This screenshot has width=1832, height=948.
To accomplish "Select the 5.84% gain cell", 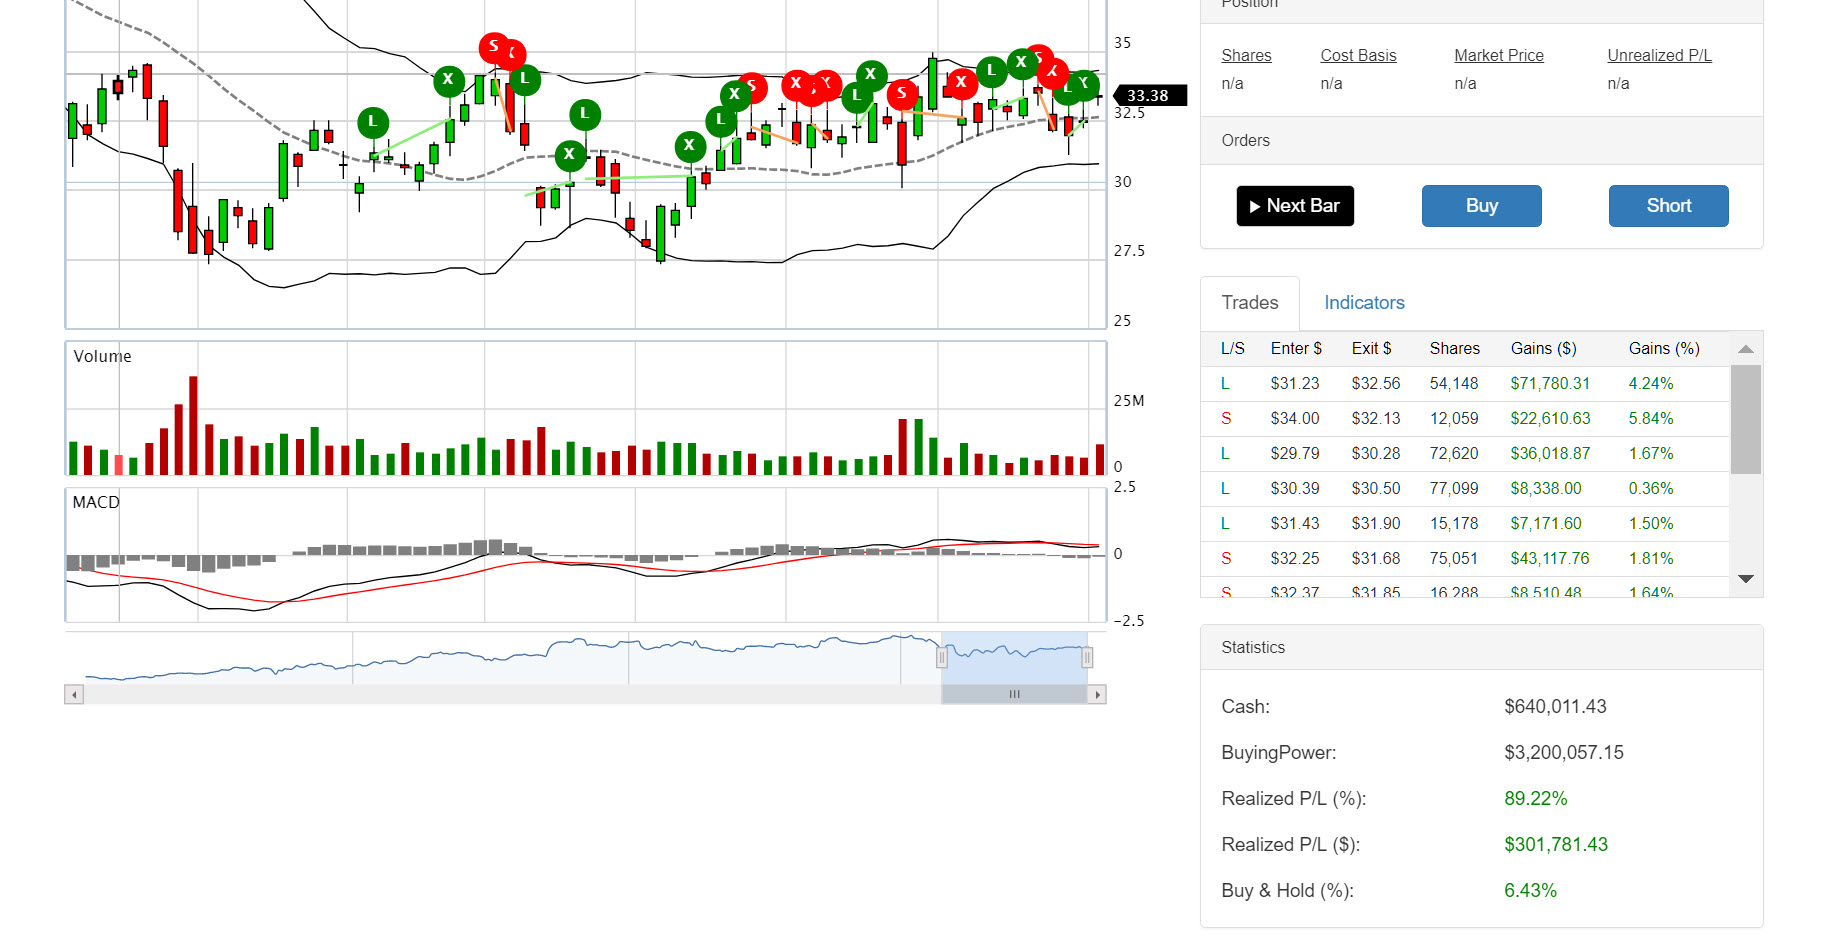I will (1651, 419).
